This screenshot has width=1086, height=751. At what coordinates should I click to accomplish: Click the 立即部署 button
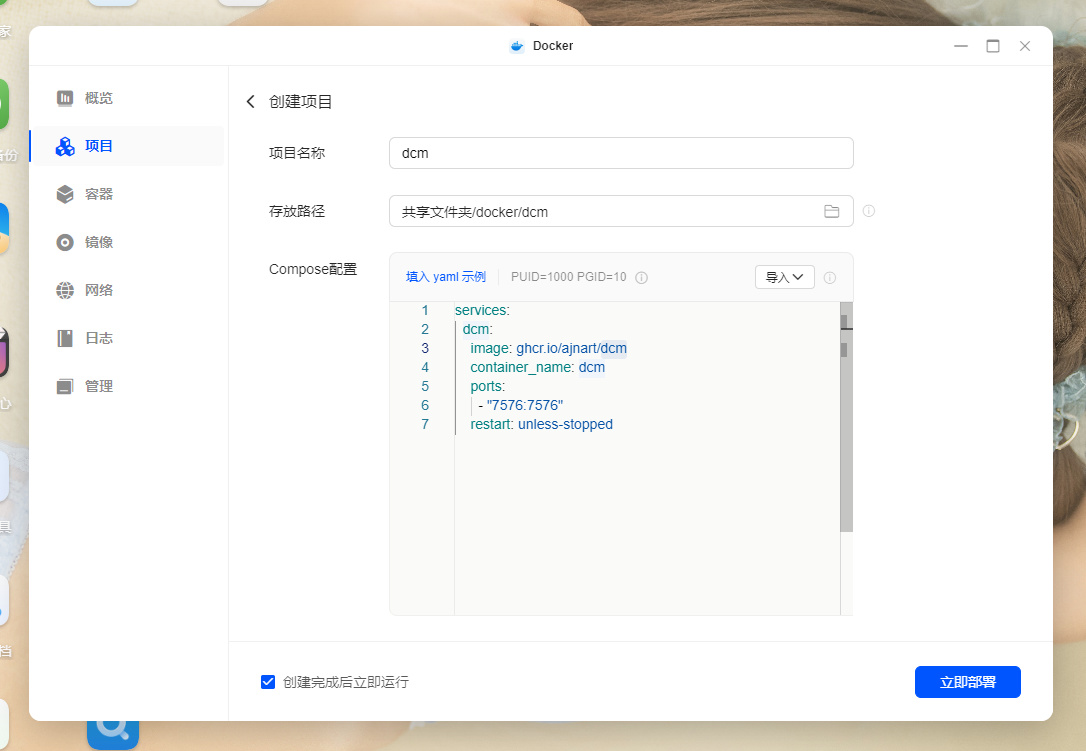(968, 682)
